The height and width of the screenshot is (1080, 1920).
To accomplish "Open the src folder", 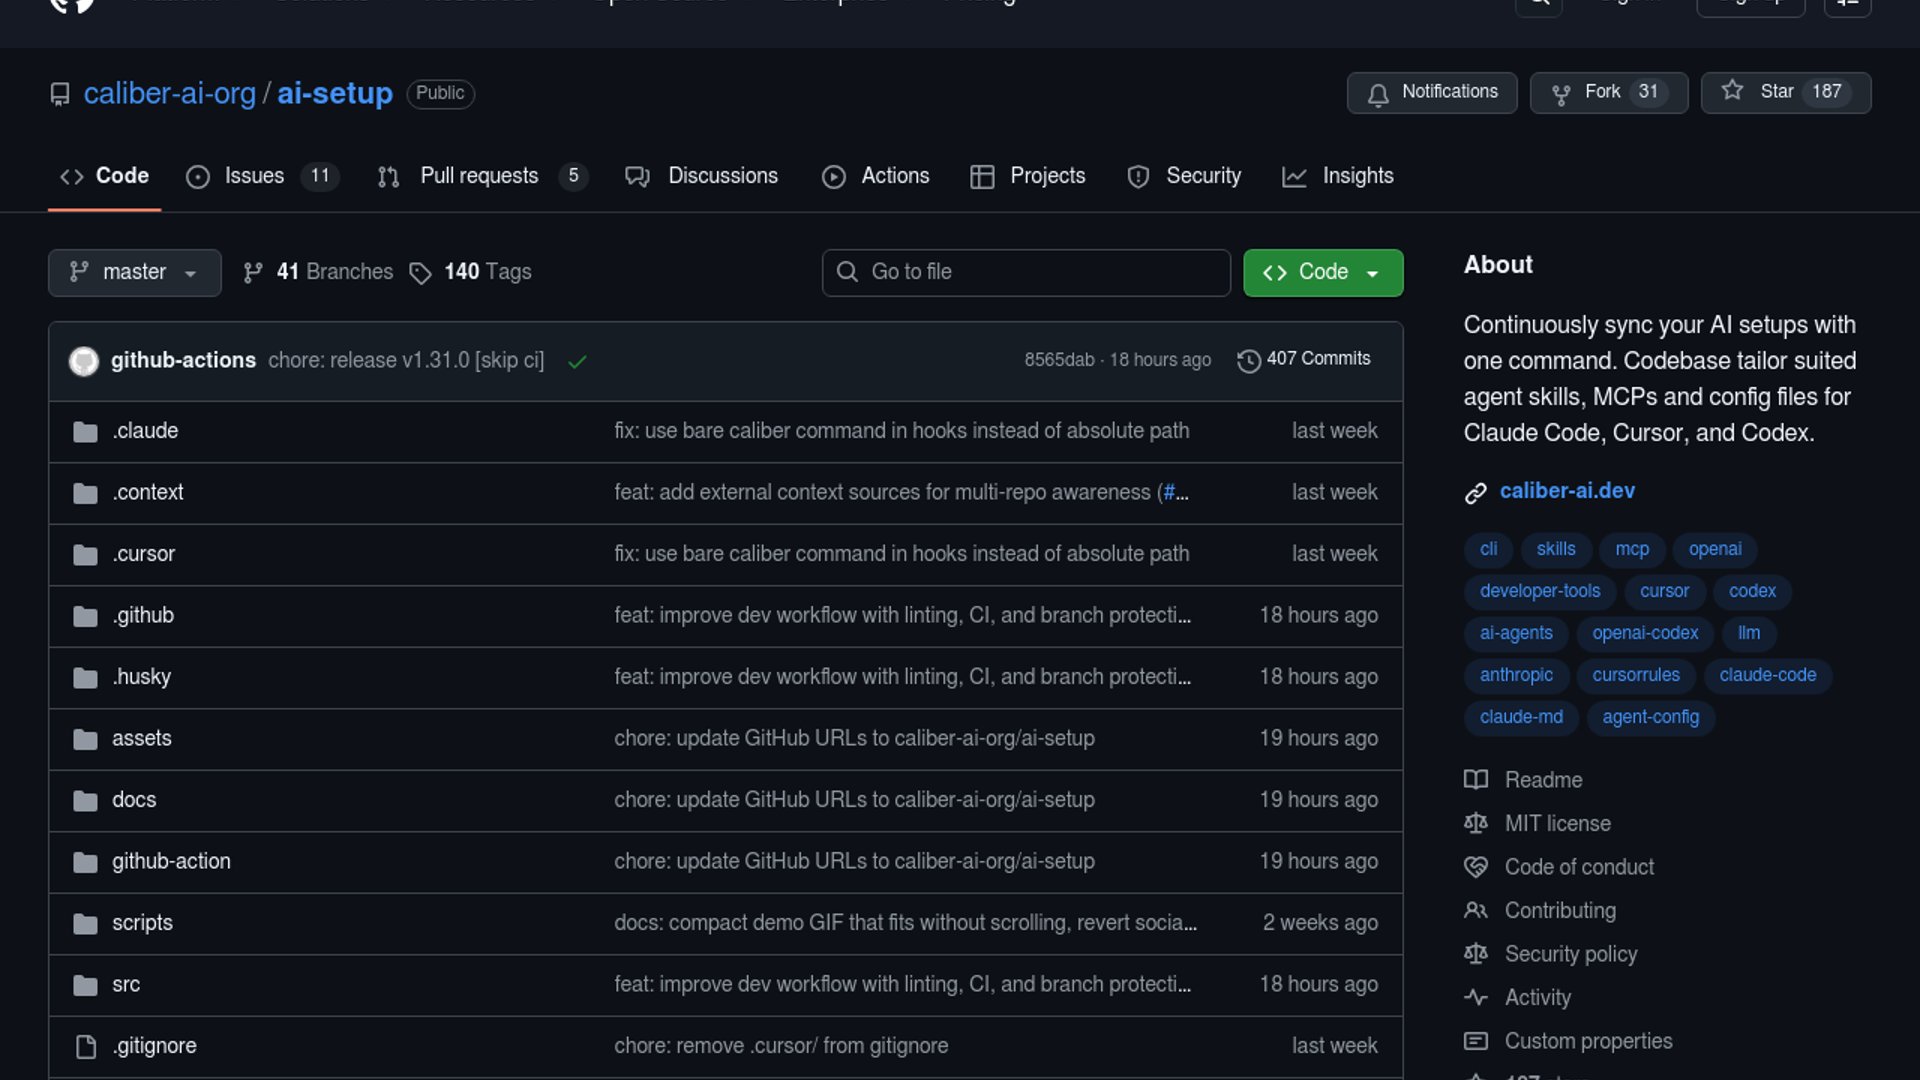I will tap(126, 985).
